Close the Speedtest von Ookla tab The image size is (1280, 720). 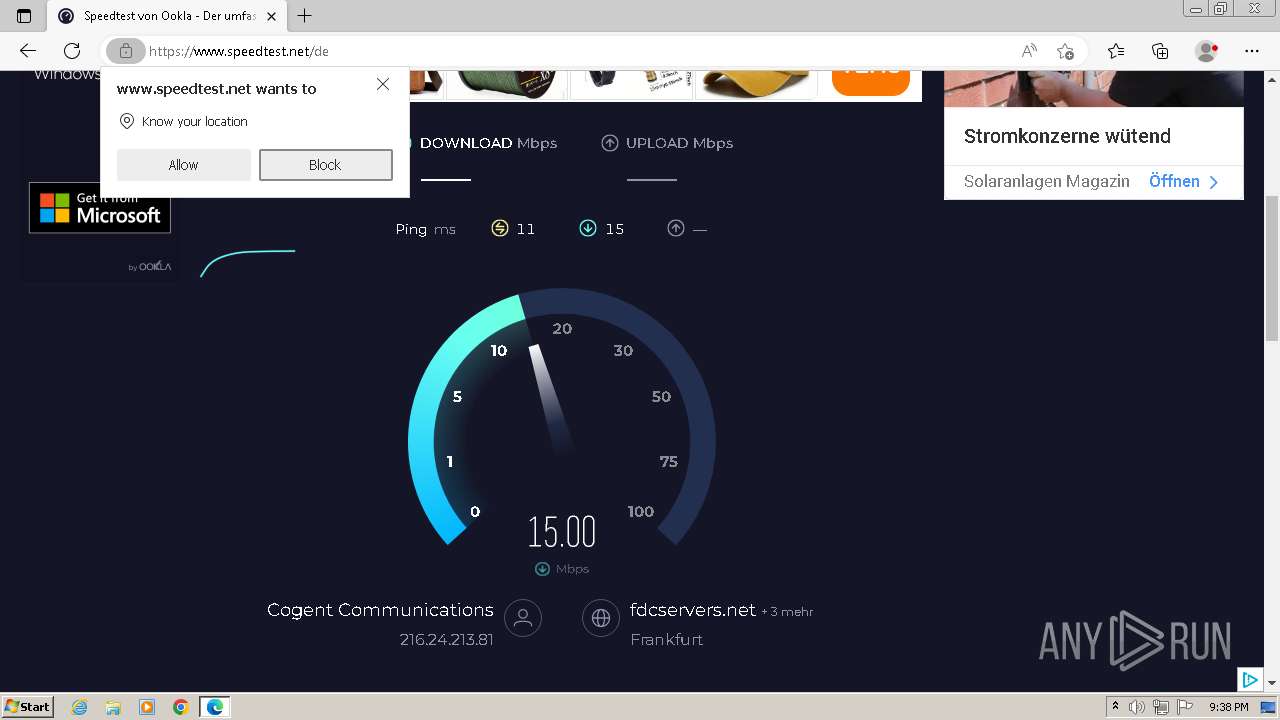click(271, 16)
